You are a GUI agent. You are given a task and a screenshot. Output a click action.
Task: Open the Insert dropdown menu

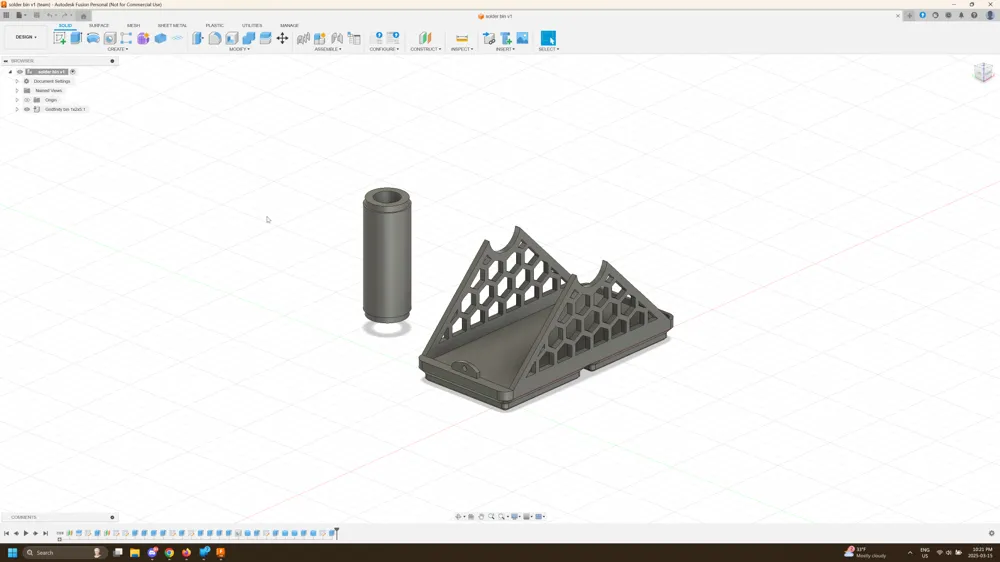coord(505,49)
